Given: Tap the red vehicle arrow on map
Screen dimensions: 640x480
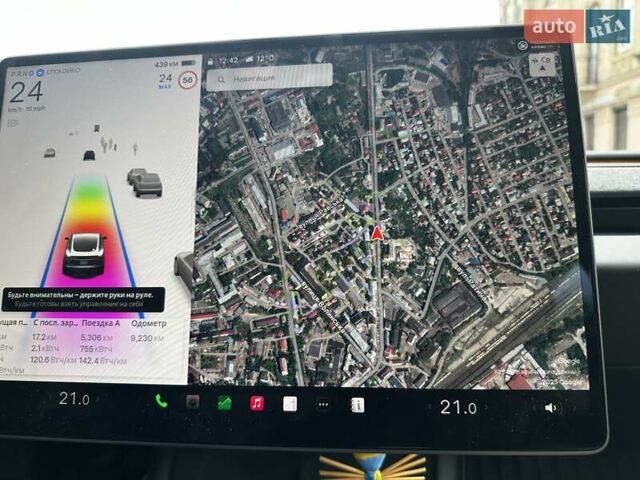Looking at the screenshot, I should [x=377, y=233].
